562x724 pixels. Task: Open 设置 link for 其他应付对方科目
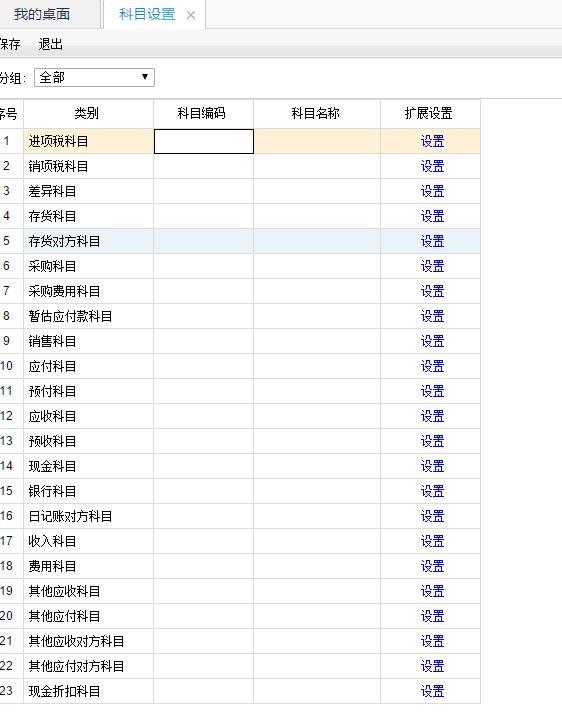(x=432, y=666)
